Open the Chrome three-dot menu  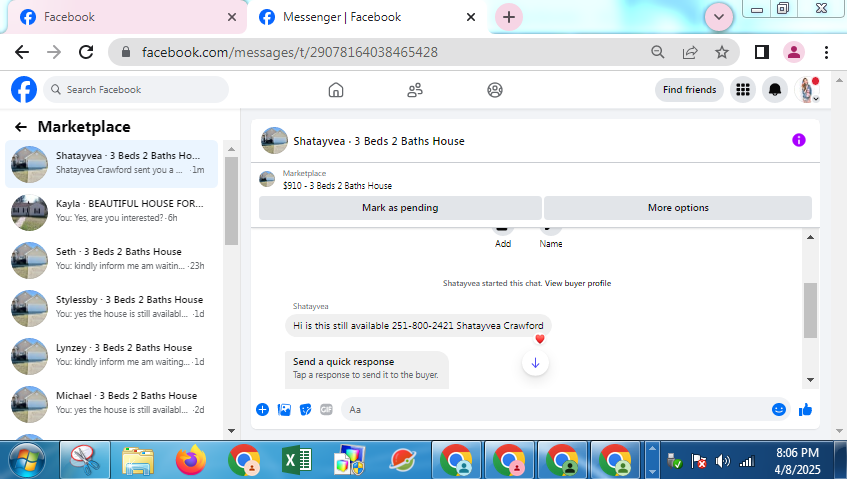(x=826, y=52)
